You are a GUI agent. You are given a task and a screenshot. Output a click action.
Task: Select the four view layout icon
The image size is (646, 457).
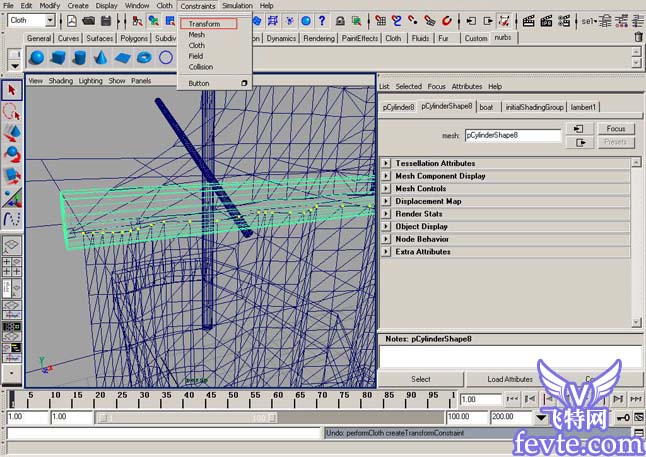pyautogui.click(x=12, y=267)
